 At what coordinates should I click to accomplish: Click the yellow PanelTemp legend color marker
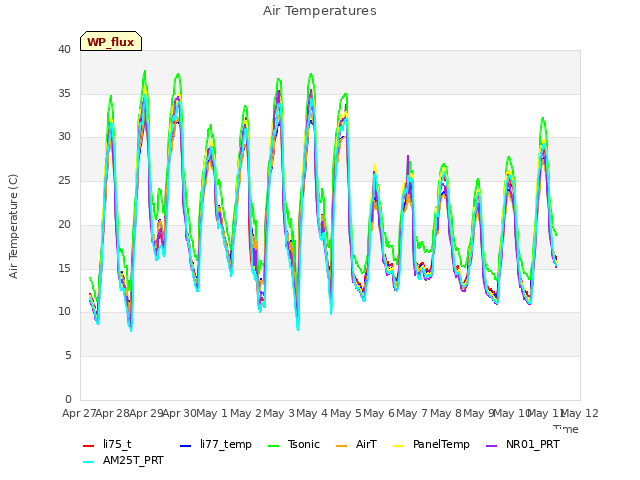(398, 446)
